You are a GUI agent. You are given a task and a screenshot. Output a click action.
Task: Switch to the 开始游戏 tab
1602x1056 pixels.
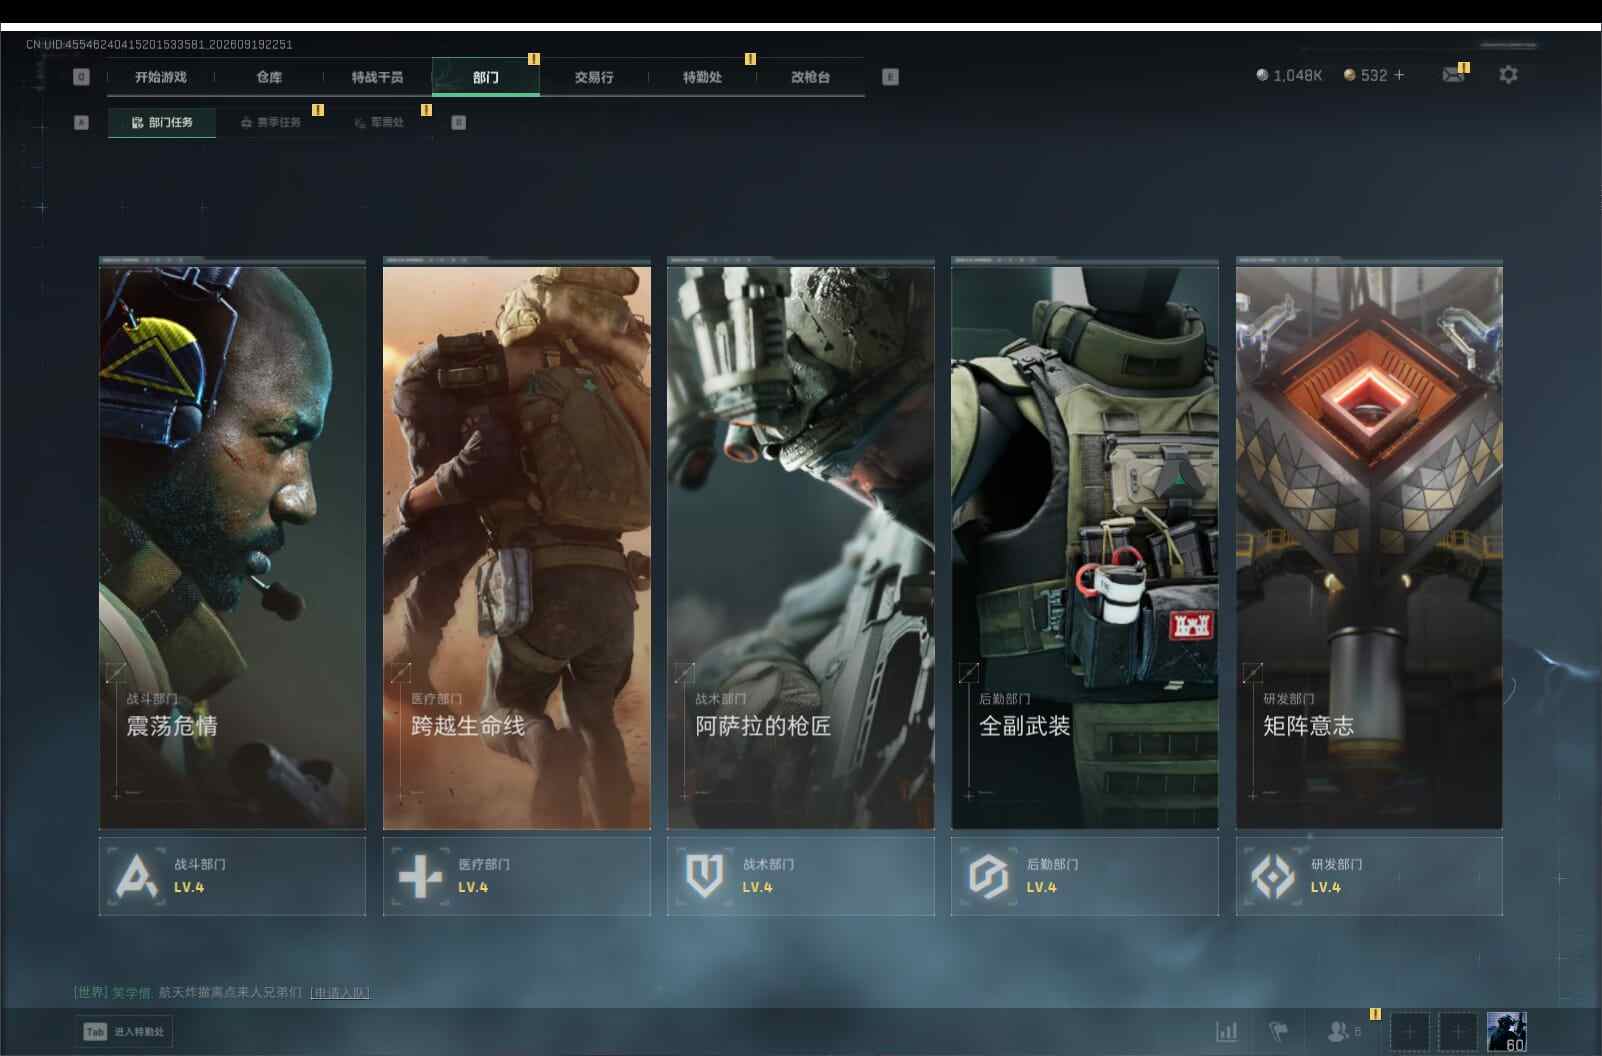[161, 77]
